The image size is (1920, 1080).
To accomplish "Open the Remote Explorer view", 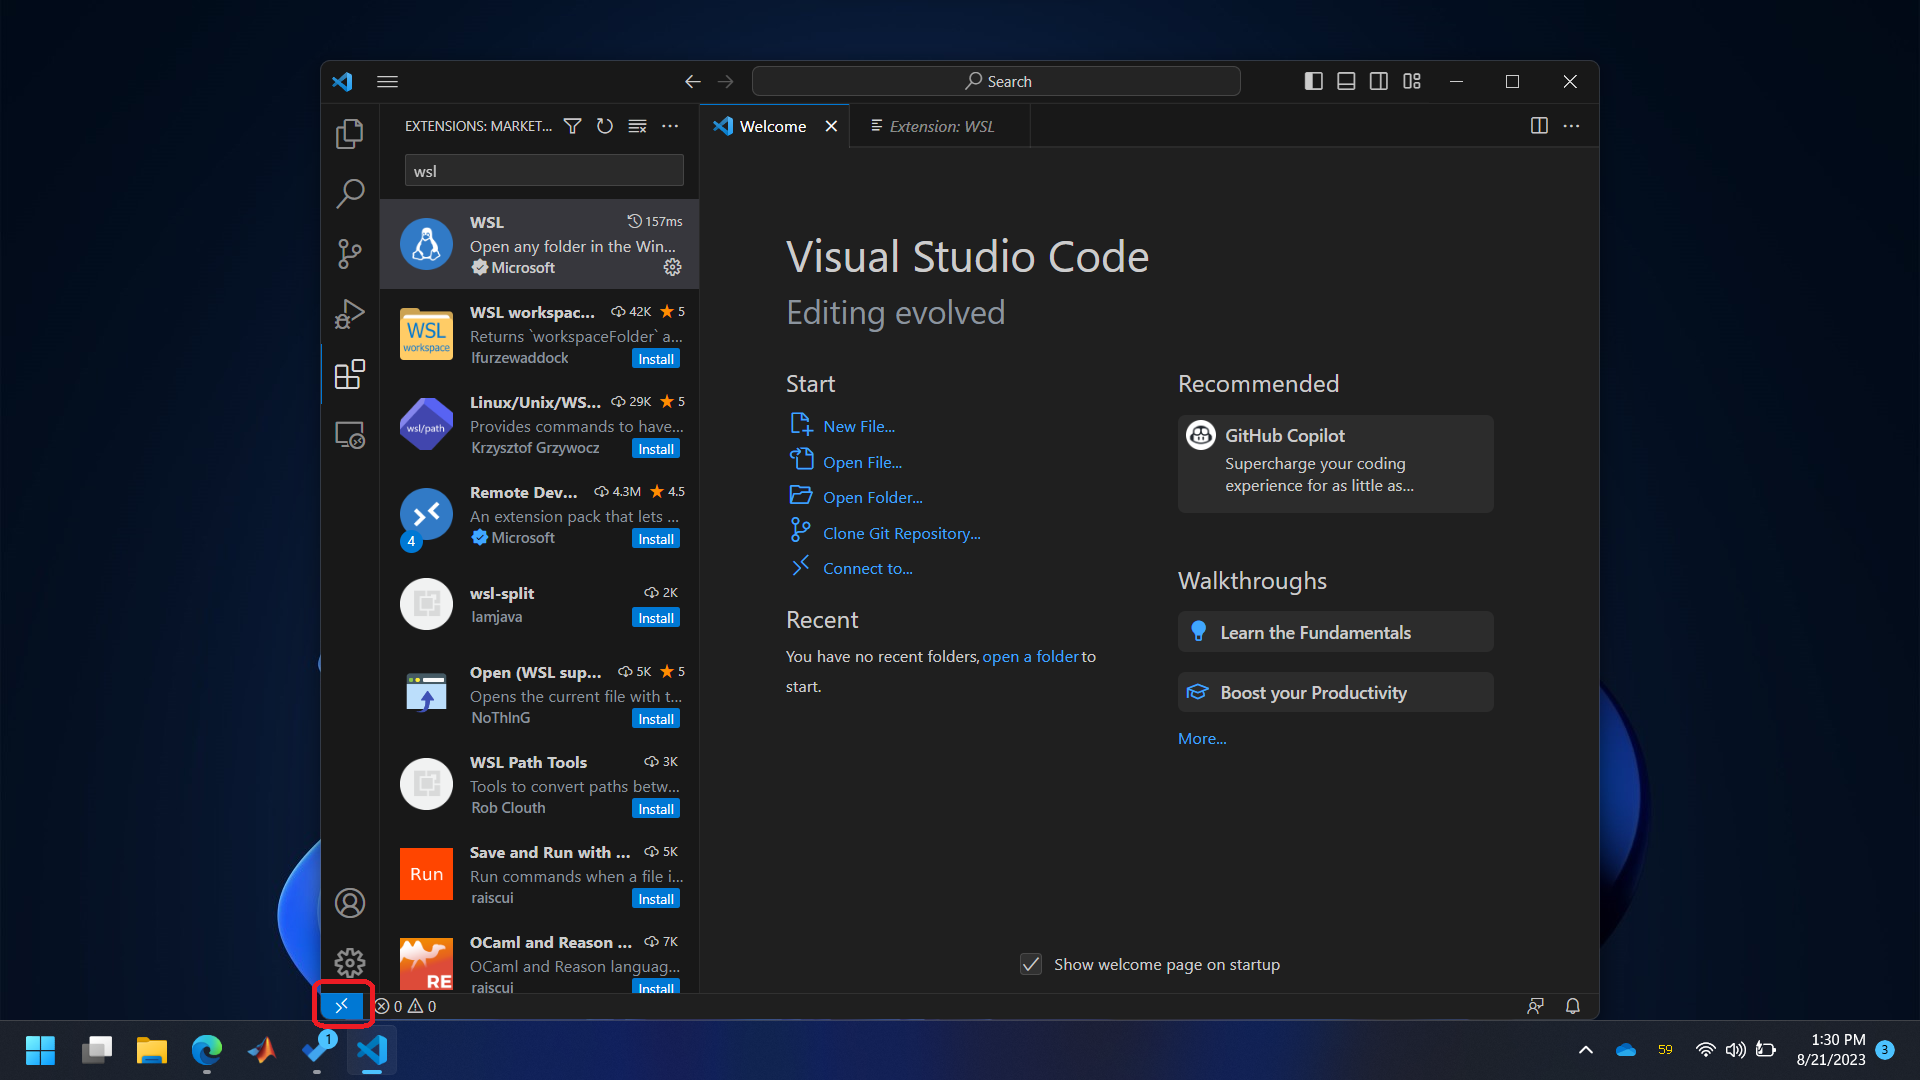I will pyautogui.click(x=349, y=435).
